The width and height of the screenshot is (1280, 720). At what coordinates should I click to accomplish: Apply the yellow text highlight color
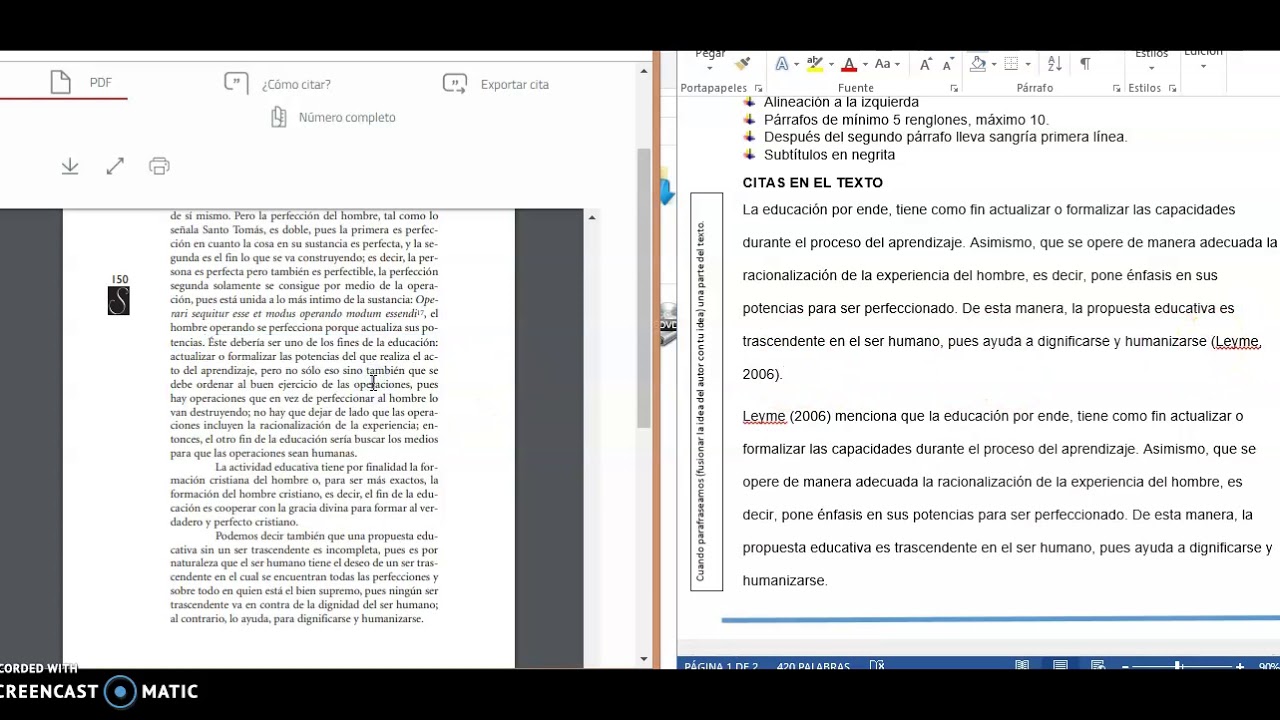815,64
